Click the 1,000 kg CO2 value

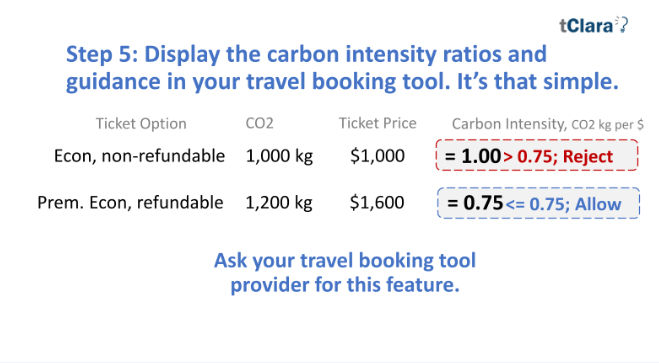(x=279, y=156)
